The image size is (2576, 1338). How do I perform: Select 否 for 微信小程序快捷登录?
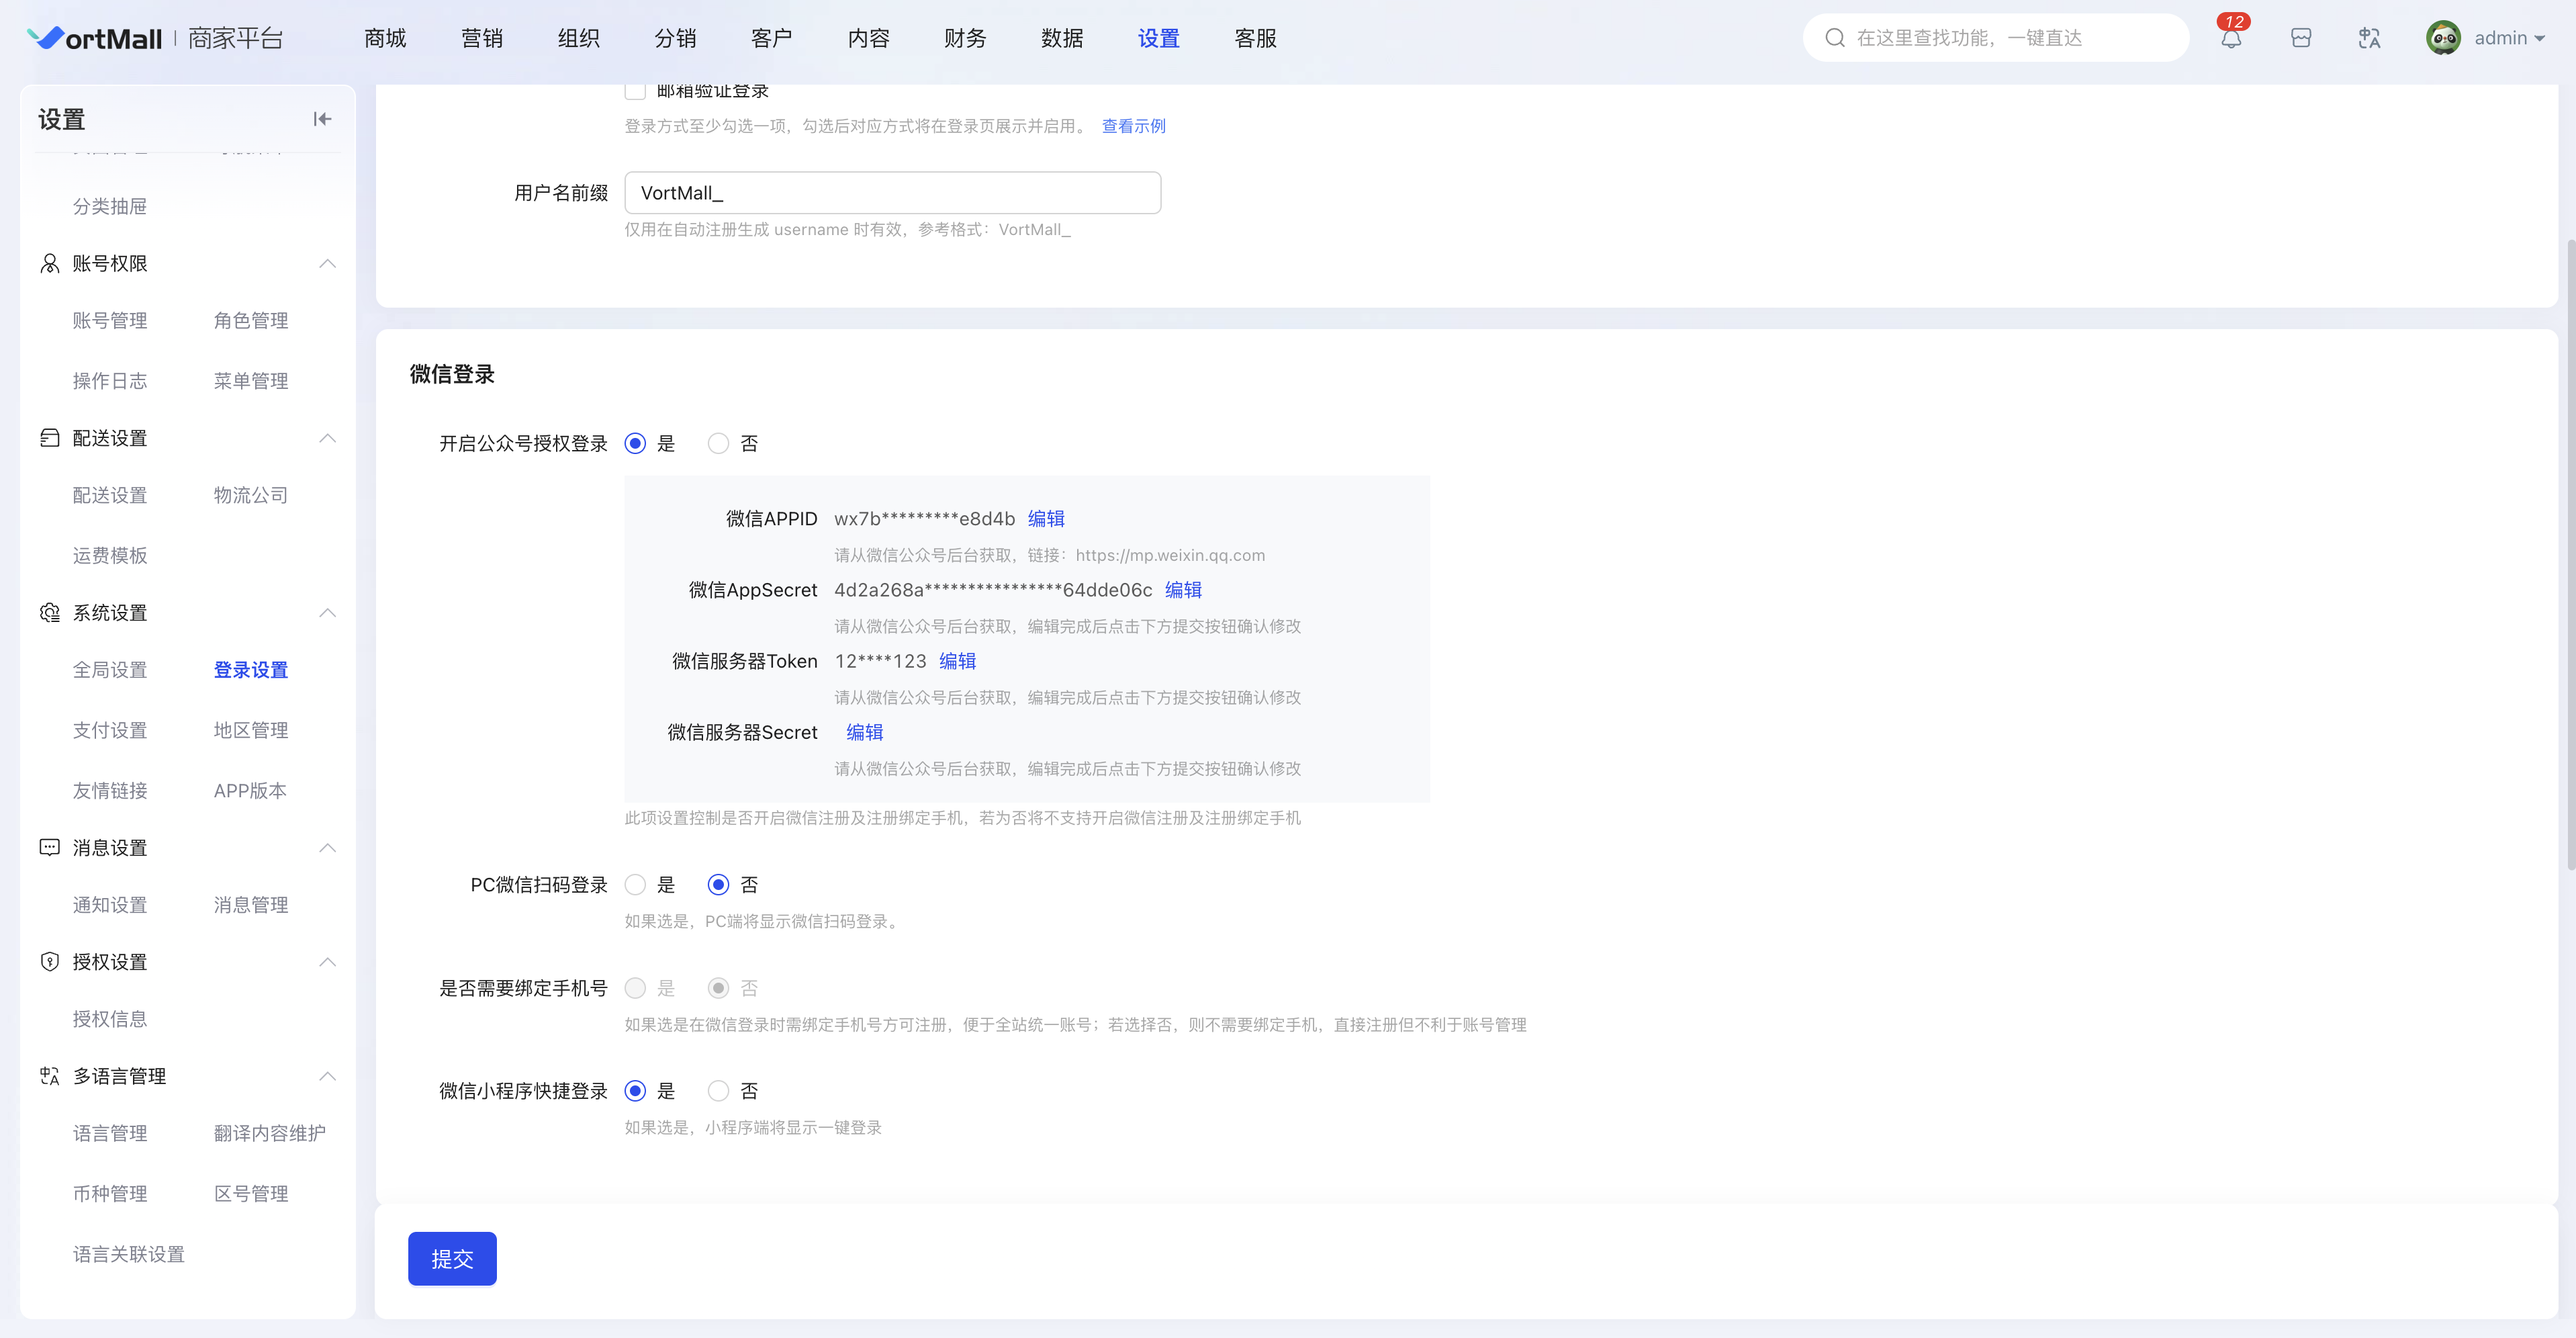coord(718,1091)
